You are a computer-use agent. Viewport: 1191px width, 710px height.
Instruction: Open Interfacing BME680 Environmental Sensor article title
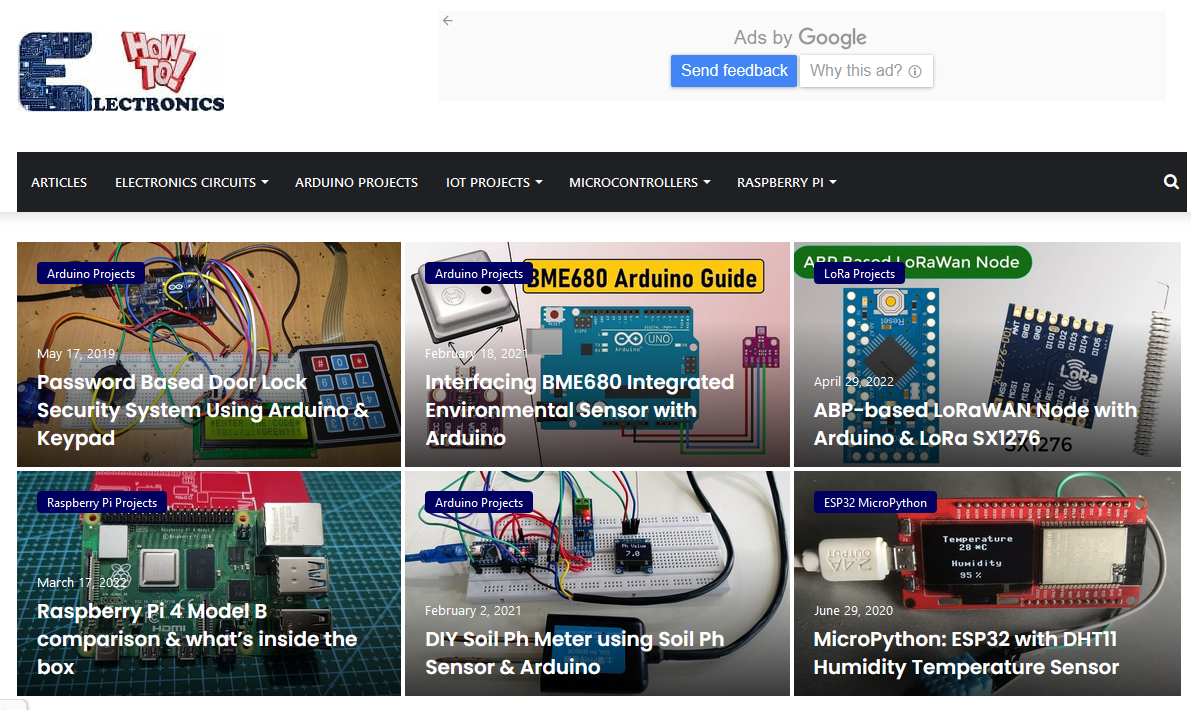pos(580,410)
